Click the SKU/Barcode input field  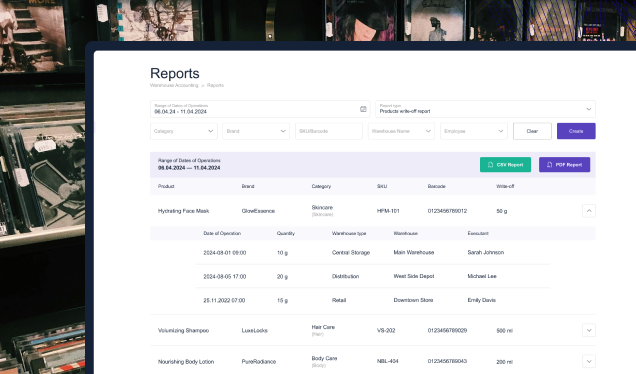coord(329,131)
